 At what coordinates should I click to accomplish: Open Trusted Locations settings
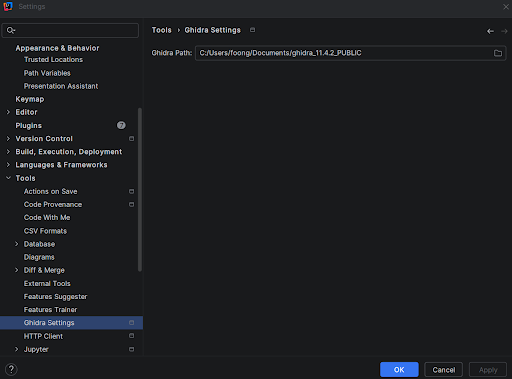coord(53,60)
